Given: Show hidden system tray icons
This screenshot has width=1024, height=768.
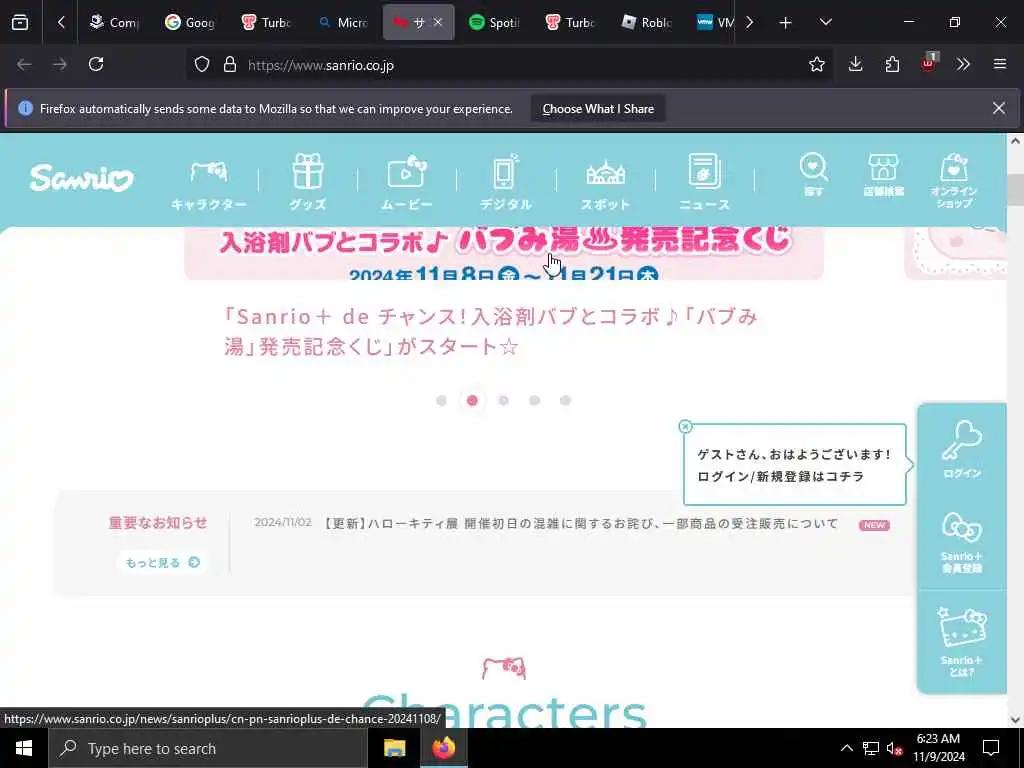Looking at the screenshot, I should pos(846,748).
